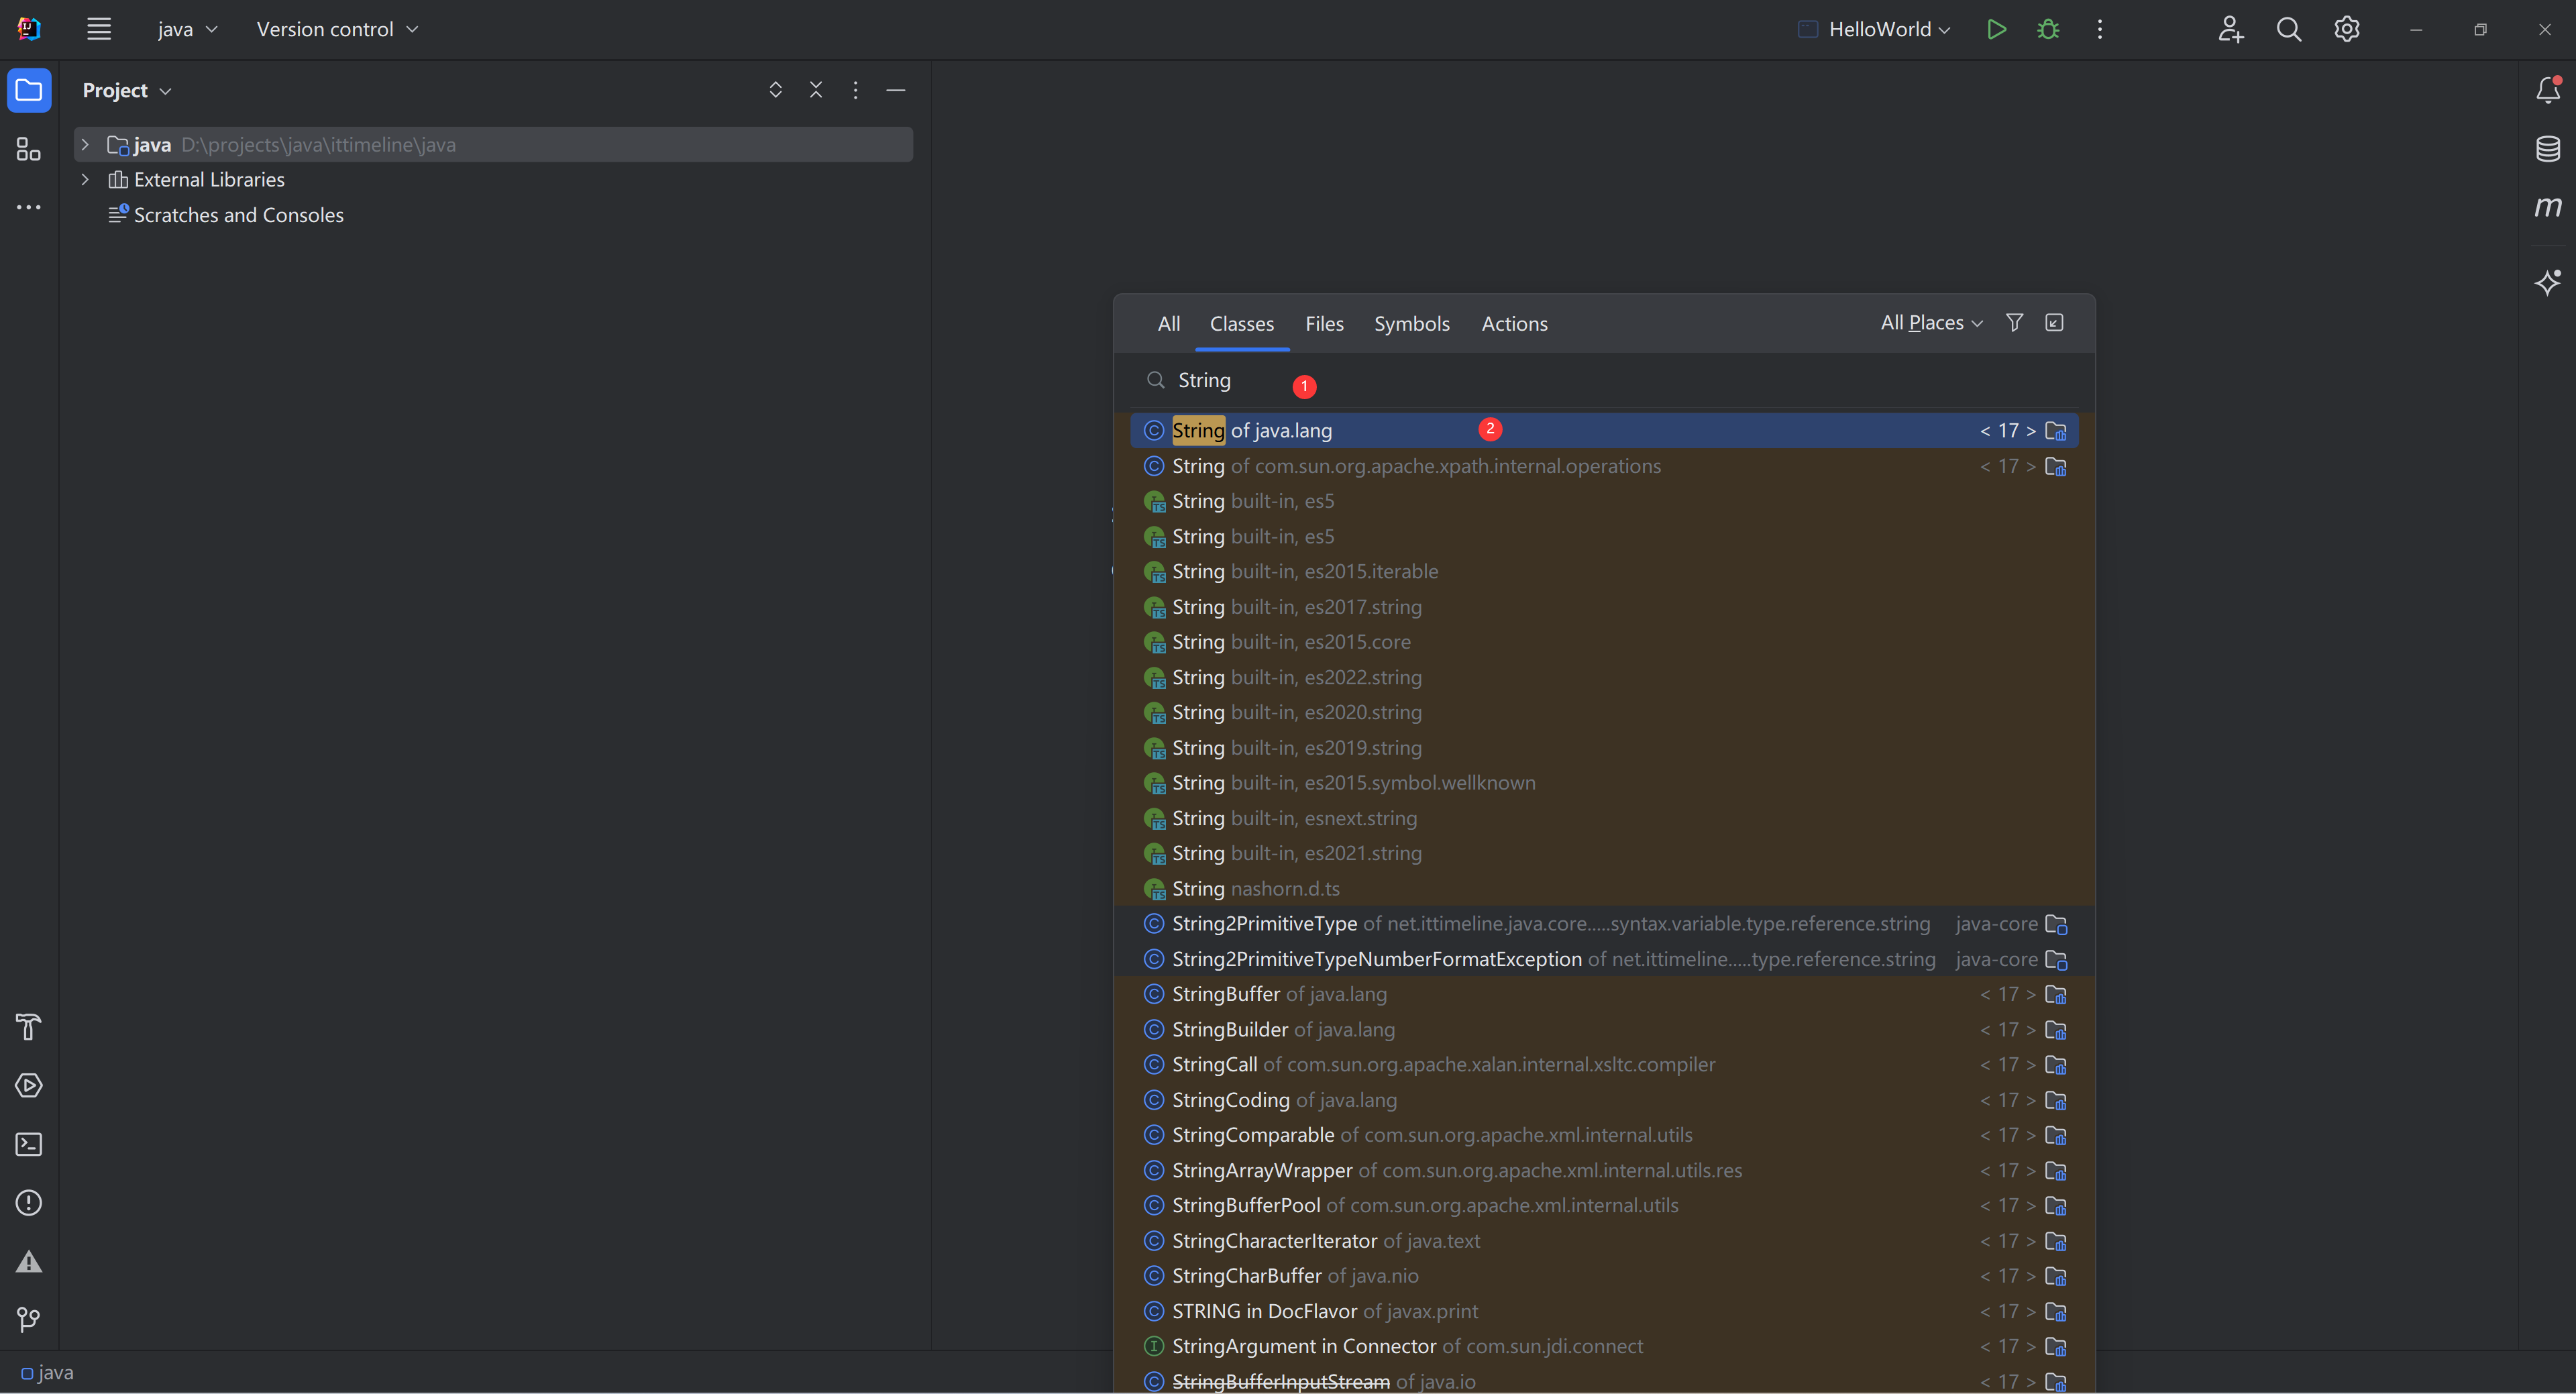
Task: Select String built-in, es2015.iterable
Action: click(1604, 571)
